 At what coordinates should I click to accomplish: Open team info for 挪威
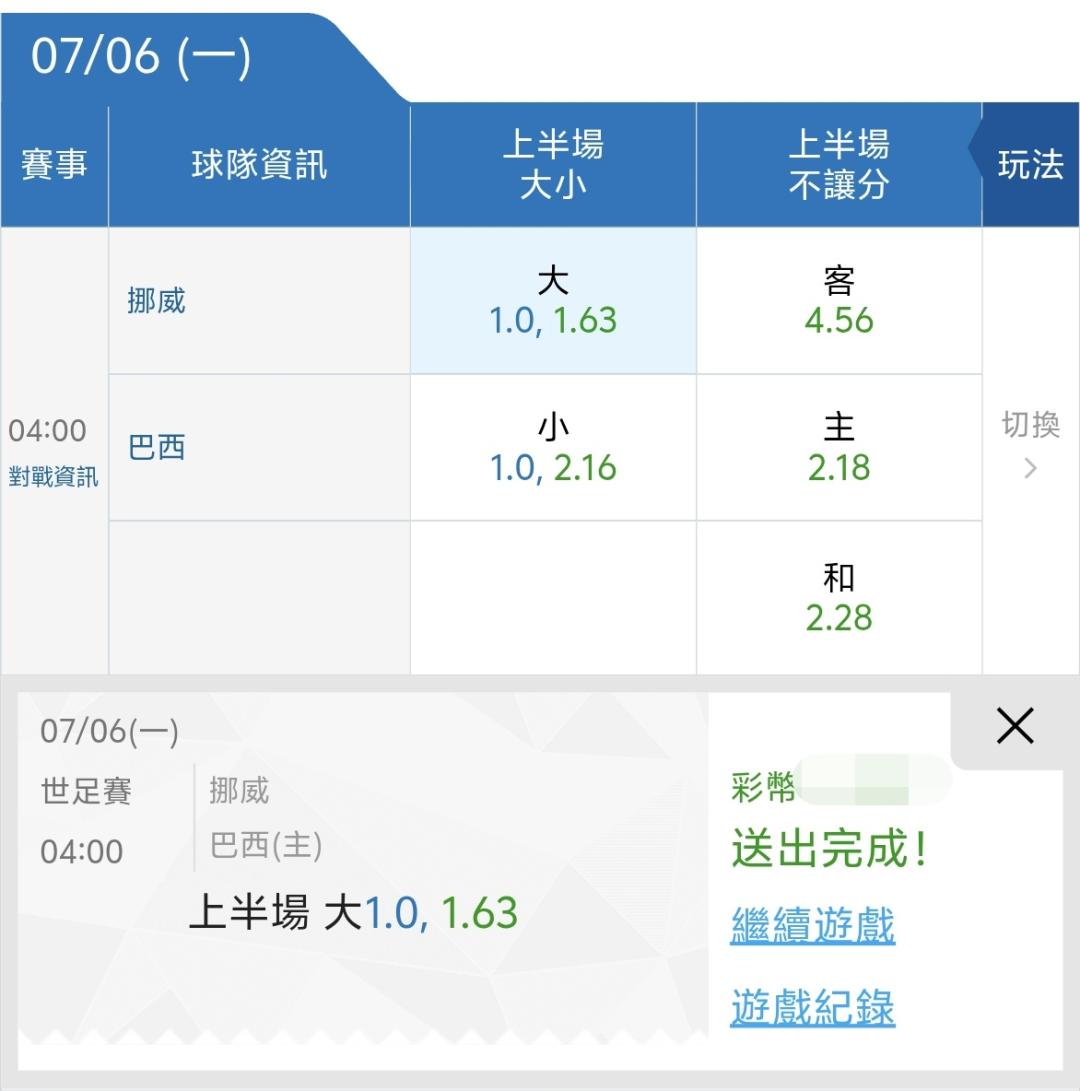click(x=157, y=301)
